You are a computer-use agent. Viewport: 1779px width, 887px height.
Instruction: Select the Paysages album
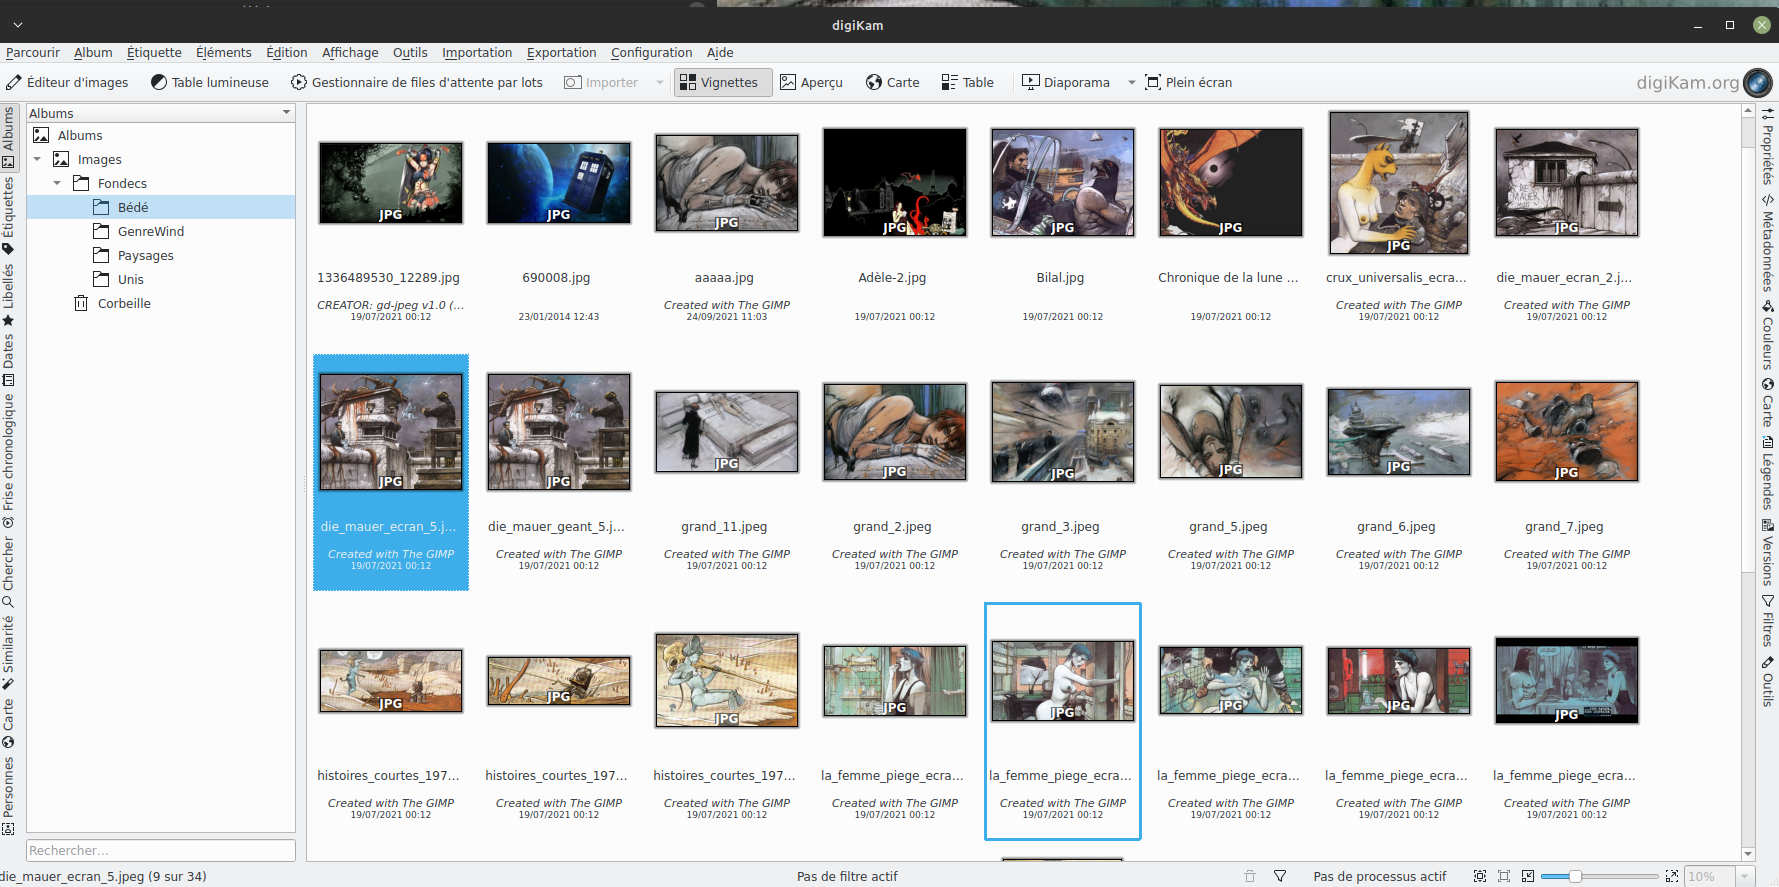tap(146, 255)
